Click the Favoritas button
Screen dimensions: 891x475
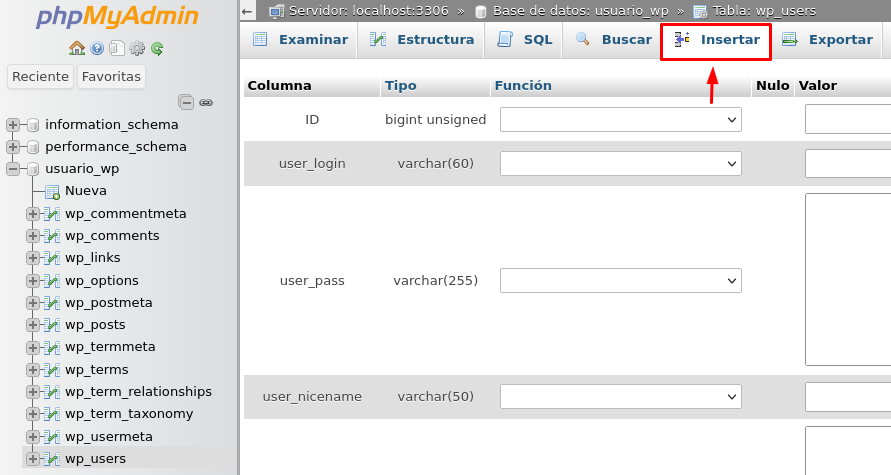click(x=111, y=77)
